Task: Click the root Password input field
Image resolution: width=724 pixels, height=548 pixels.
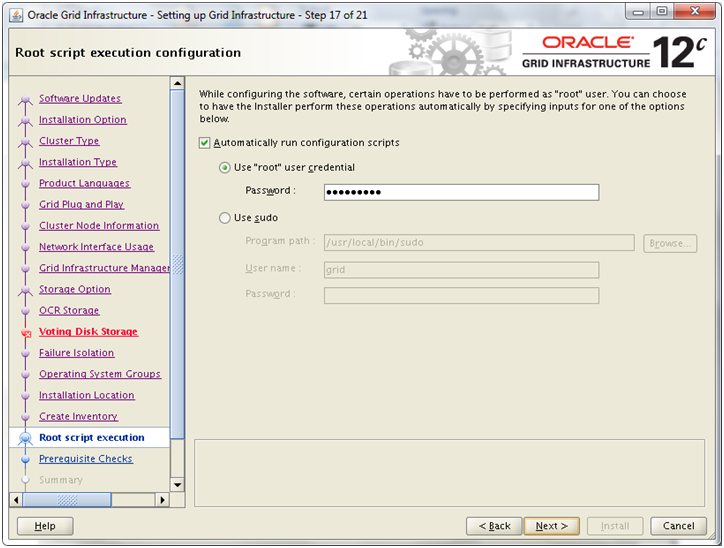Action: [461, 192]
